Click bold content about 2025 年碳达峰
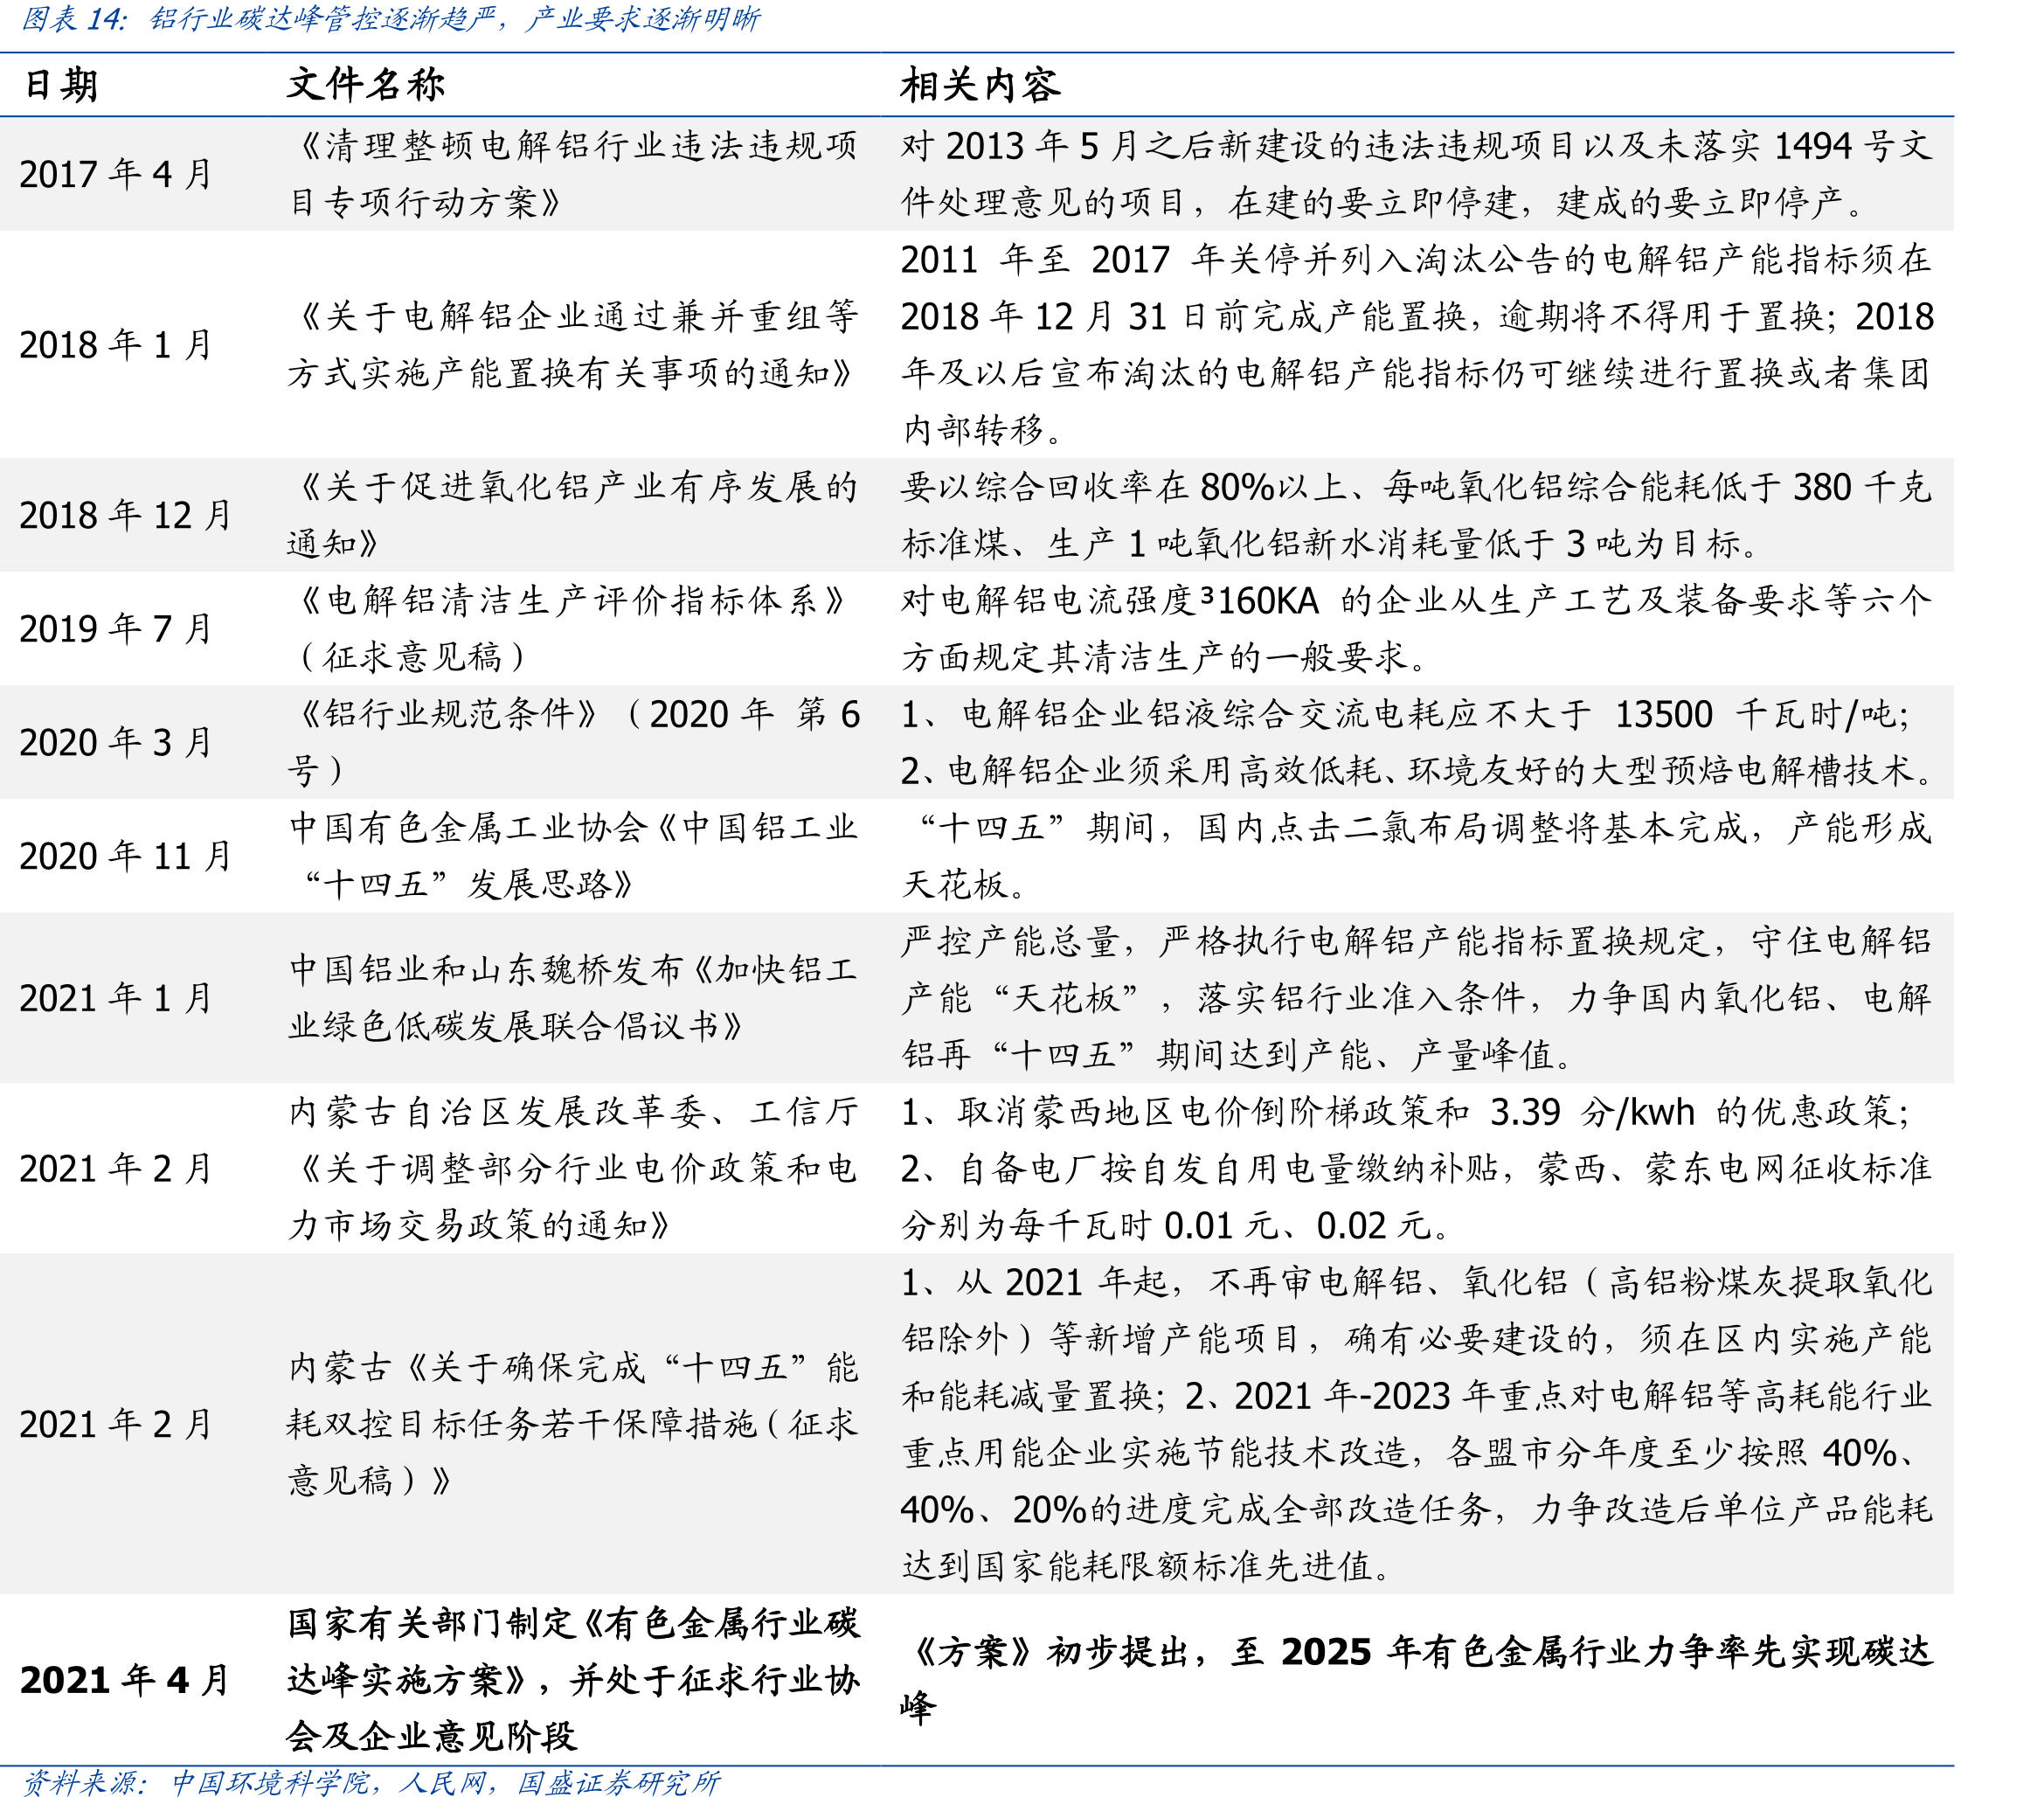The image size is (2044, 1811). pos(1416,1680)
